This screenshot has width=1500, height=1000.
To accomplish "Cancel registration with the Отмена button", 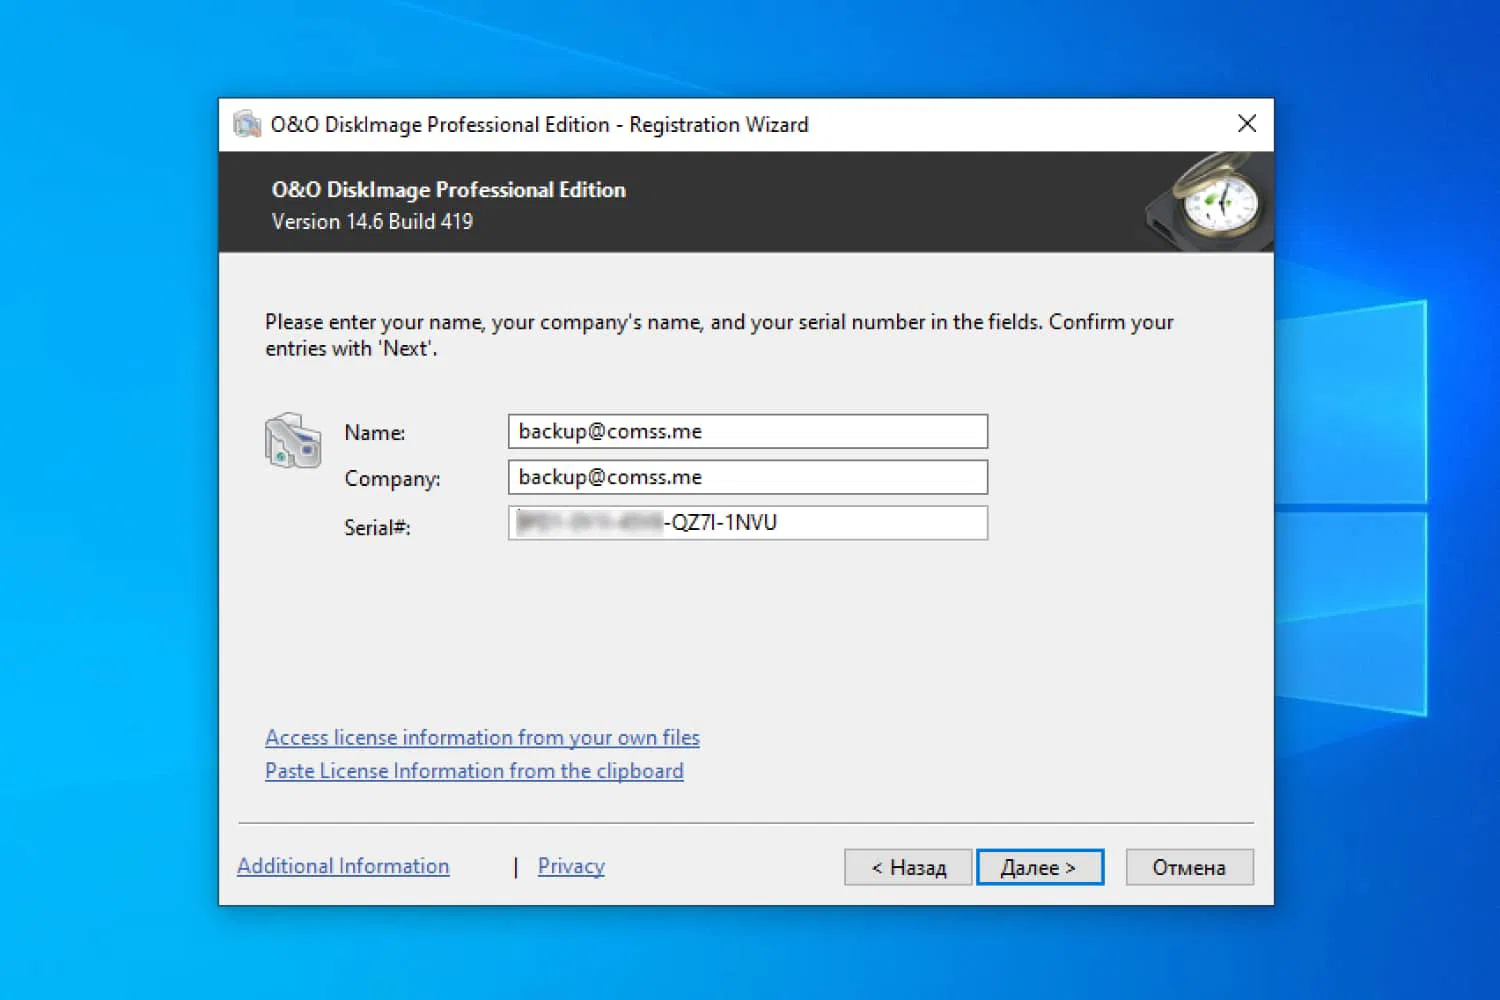I will coord(1189,867).
